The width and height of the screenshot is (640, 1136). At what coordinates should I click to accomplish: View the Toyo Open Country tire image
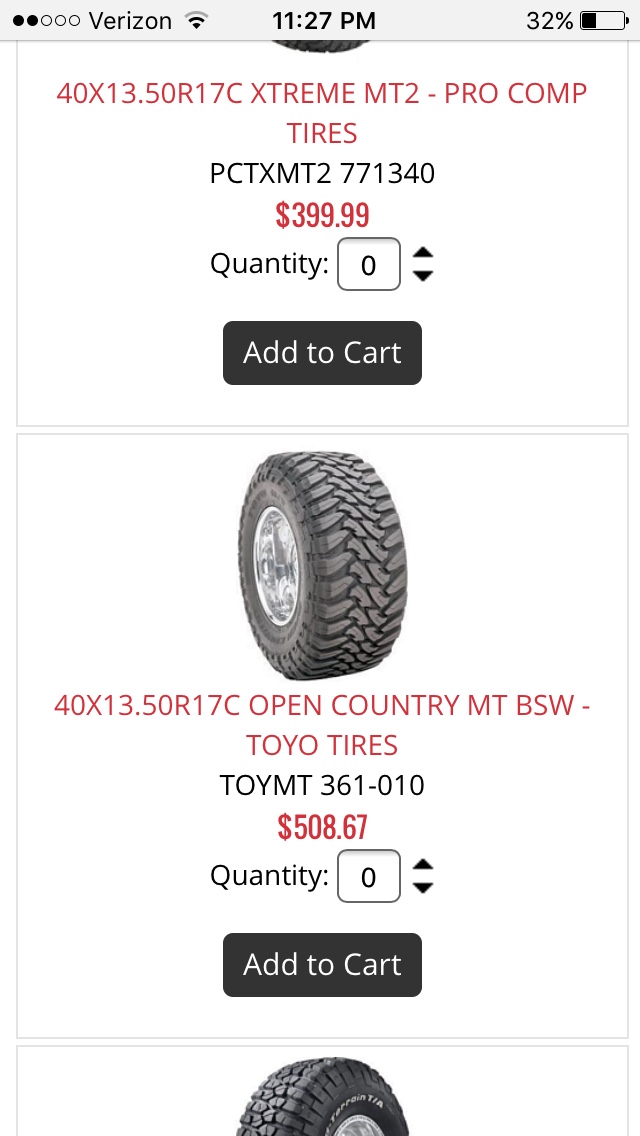[x=322, y=565]
